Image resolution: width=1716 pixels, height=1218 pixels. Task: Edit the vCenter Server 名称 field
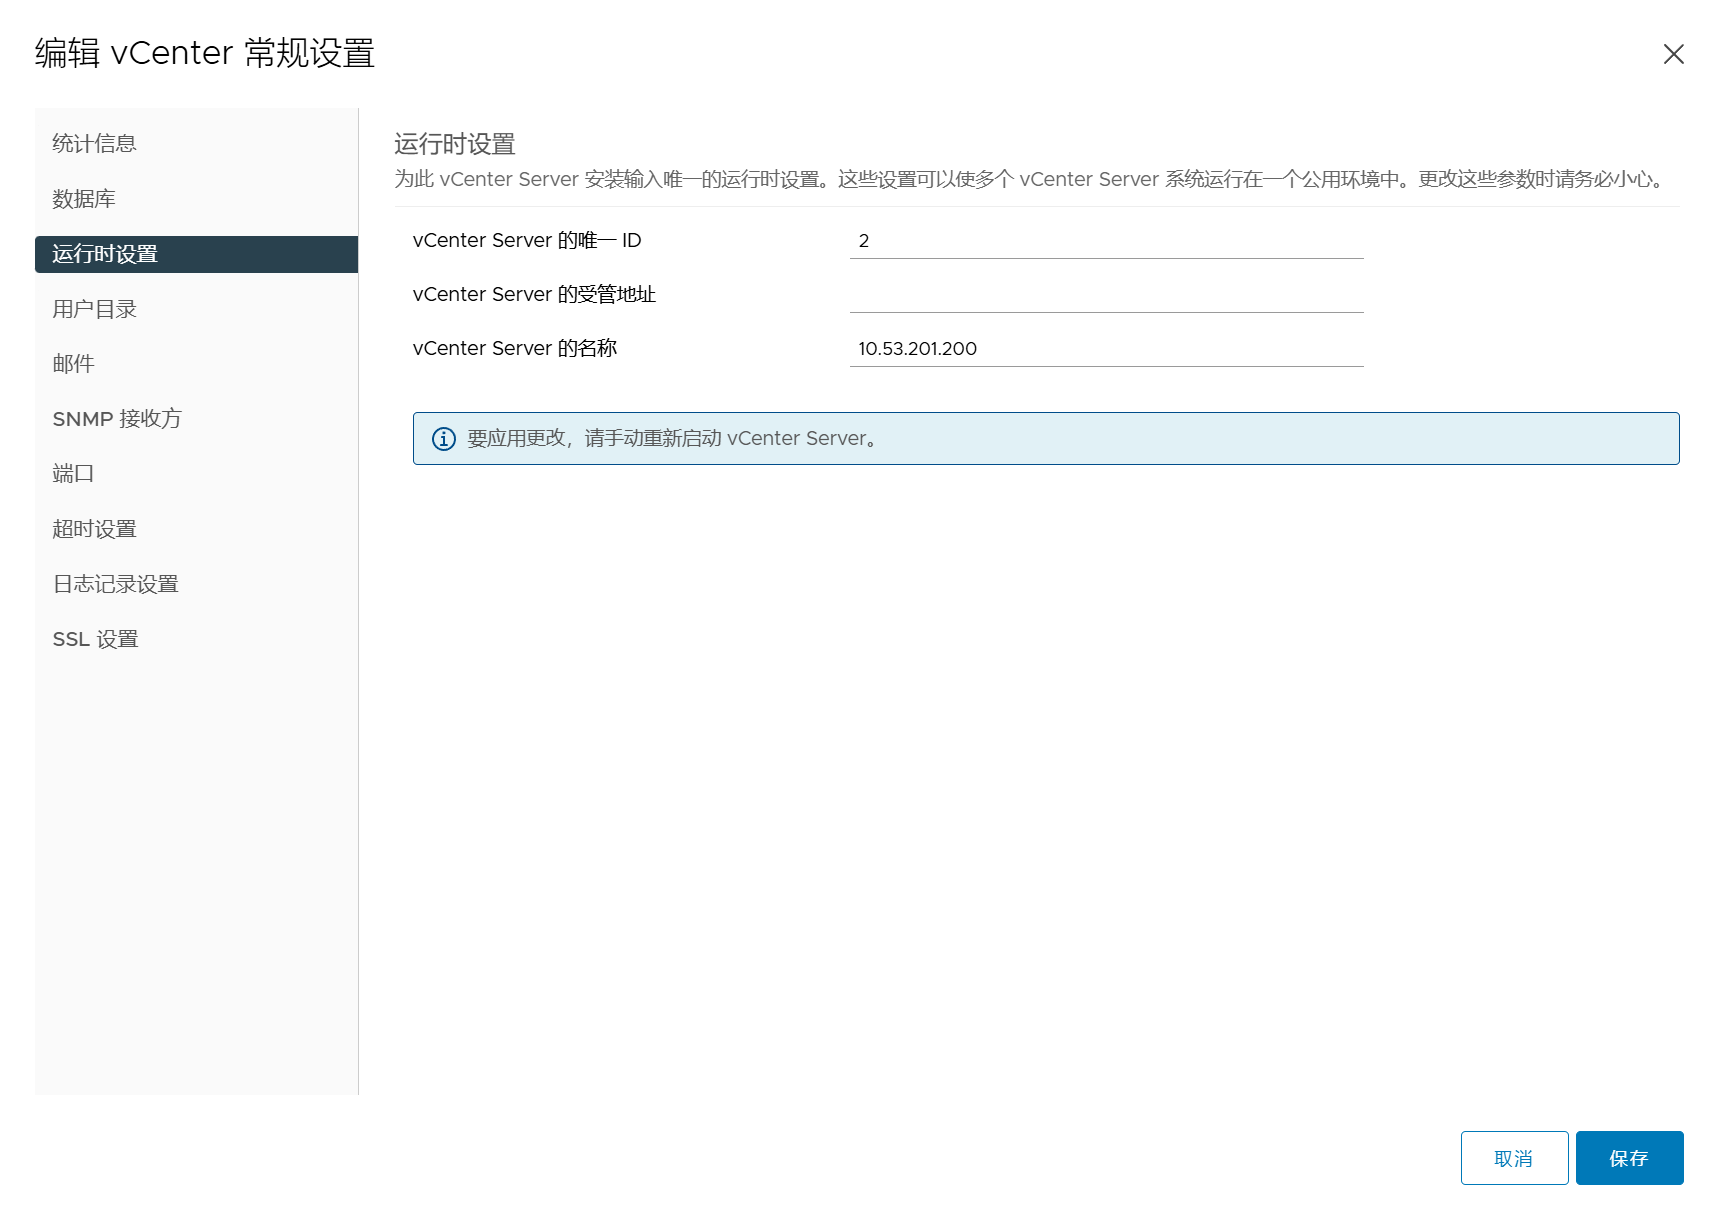[1106, 348]
